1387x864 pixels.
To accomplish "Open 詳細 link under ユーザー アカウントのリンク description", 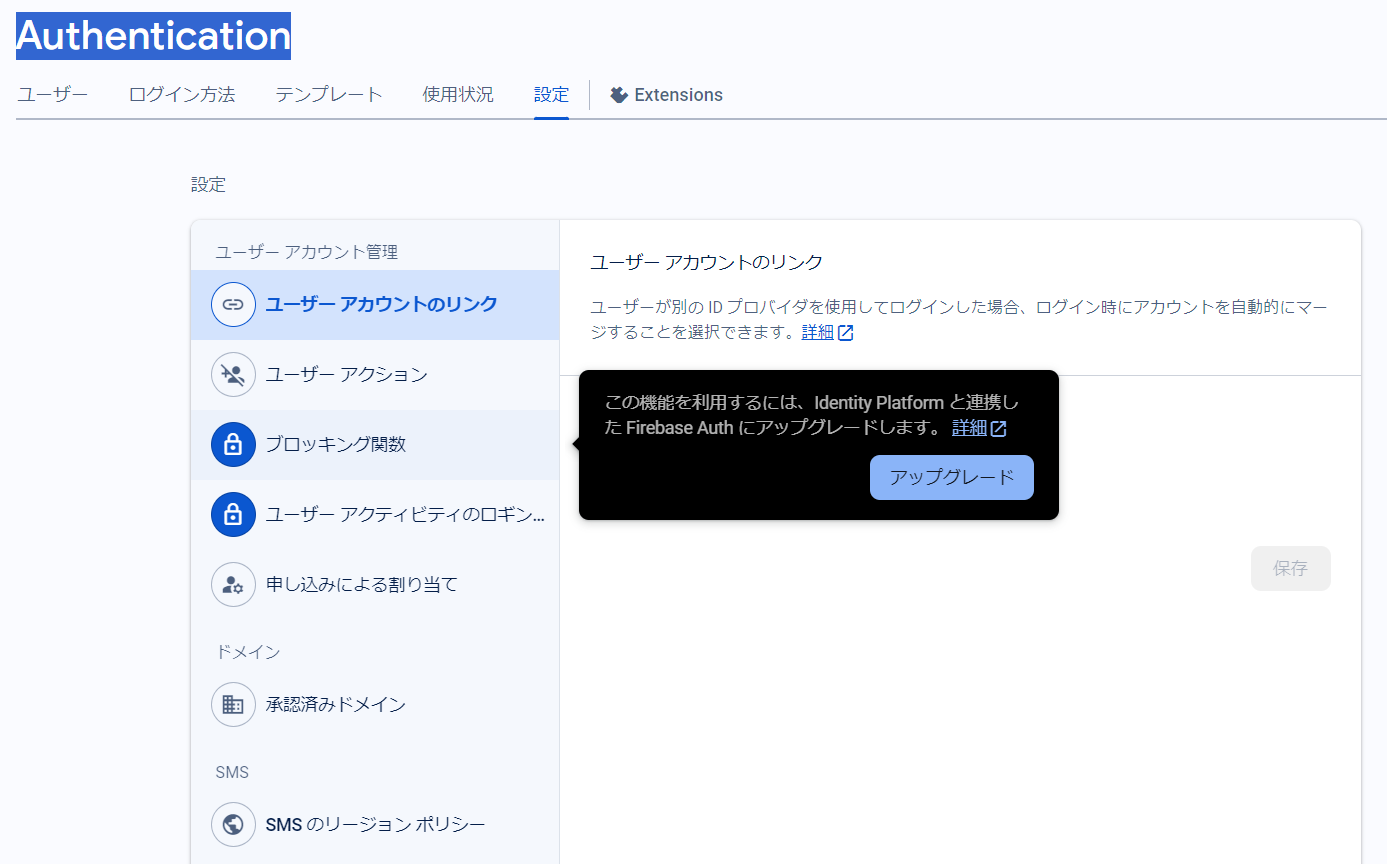I will click(x=818, y=332).
